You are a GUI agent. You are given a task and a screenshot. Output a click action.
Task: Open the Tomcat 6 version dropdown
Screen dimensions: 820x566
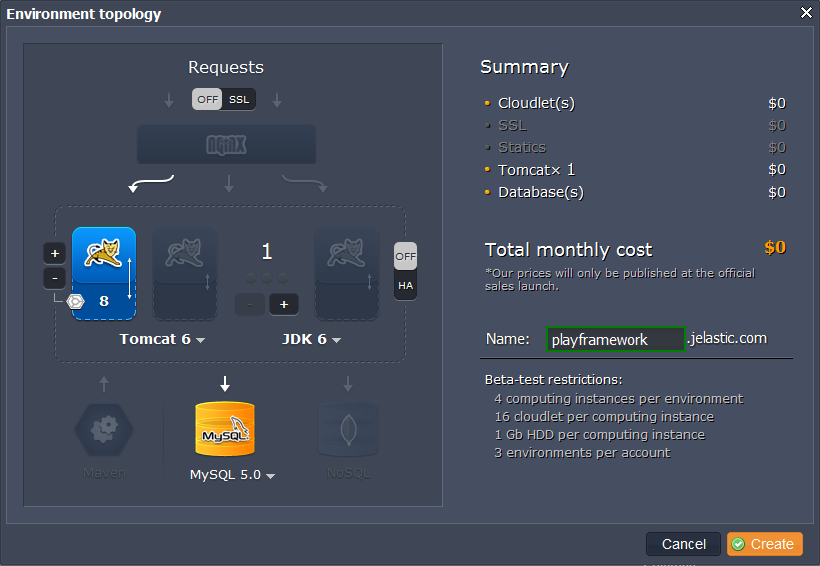pyautogui.click(x=162, y=339)
